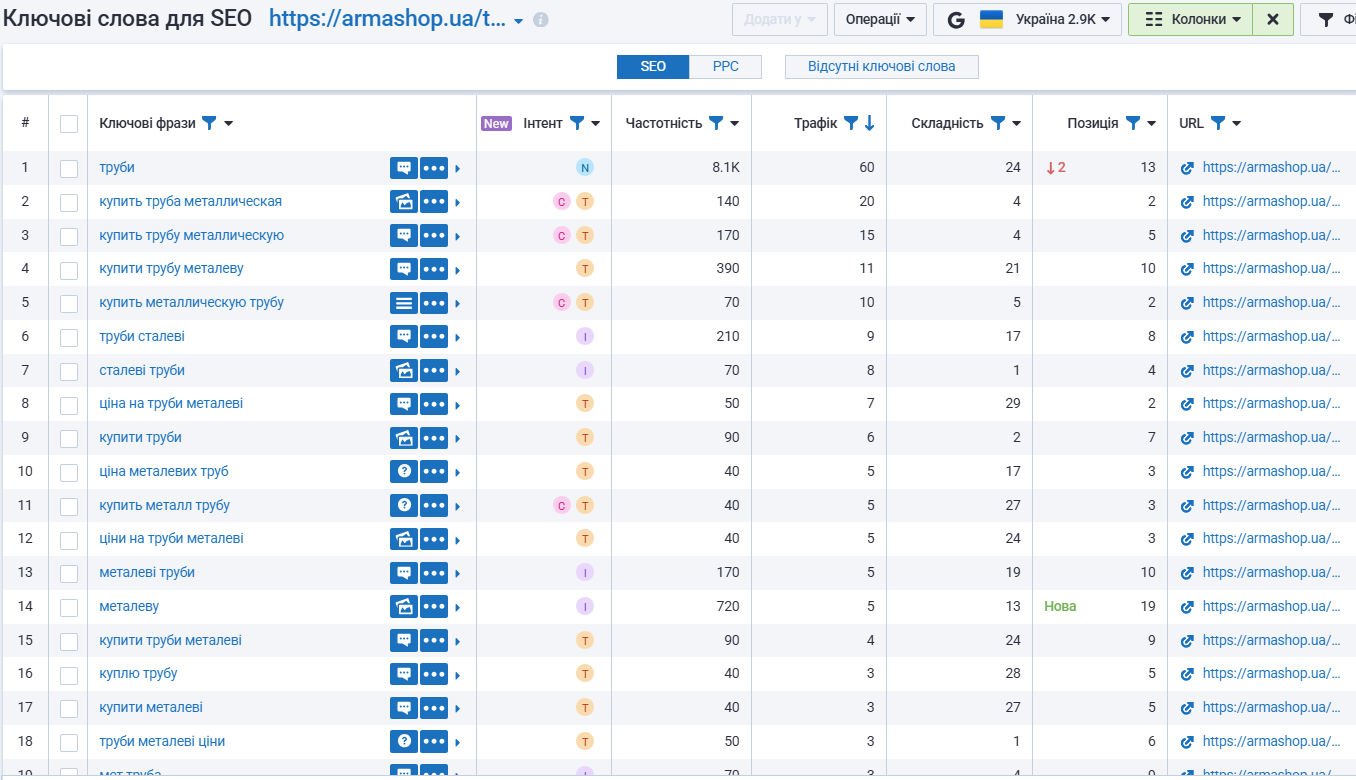Open Відсутні ключові слова
Image resolution: width=1356 pixels, height=780 pixels.
tap(882, 67)
